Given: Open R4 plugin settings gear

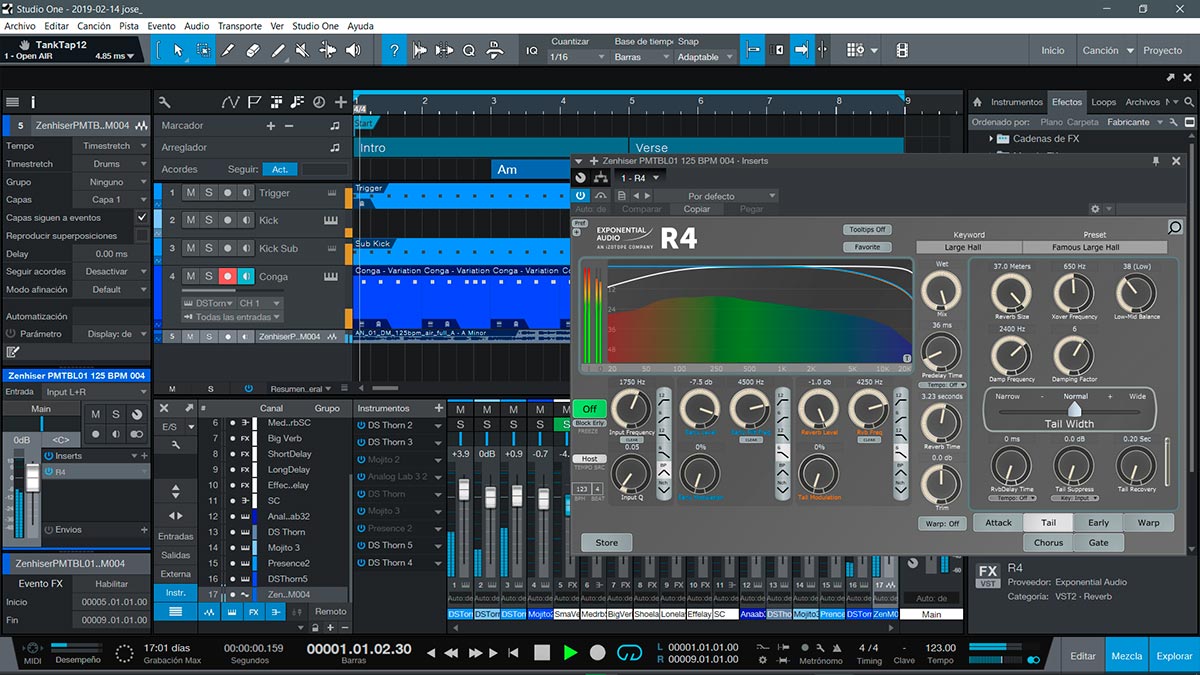Looking at the screenshot, I should [1095, 209].
